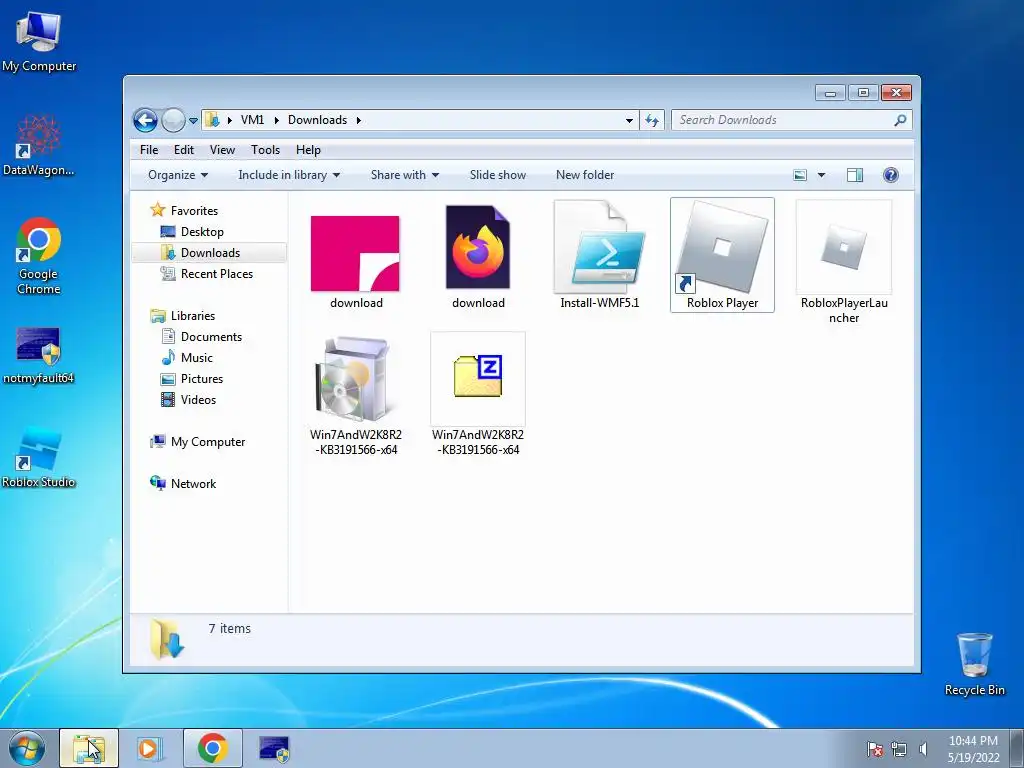
Task: Select the Roblox Studio desktop shortcut
Action: click(39, 457)
